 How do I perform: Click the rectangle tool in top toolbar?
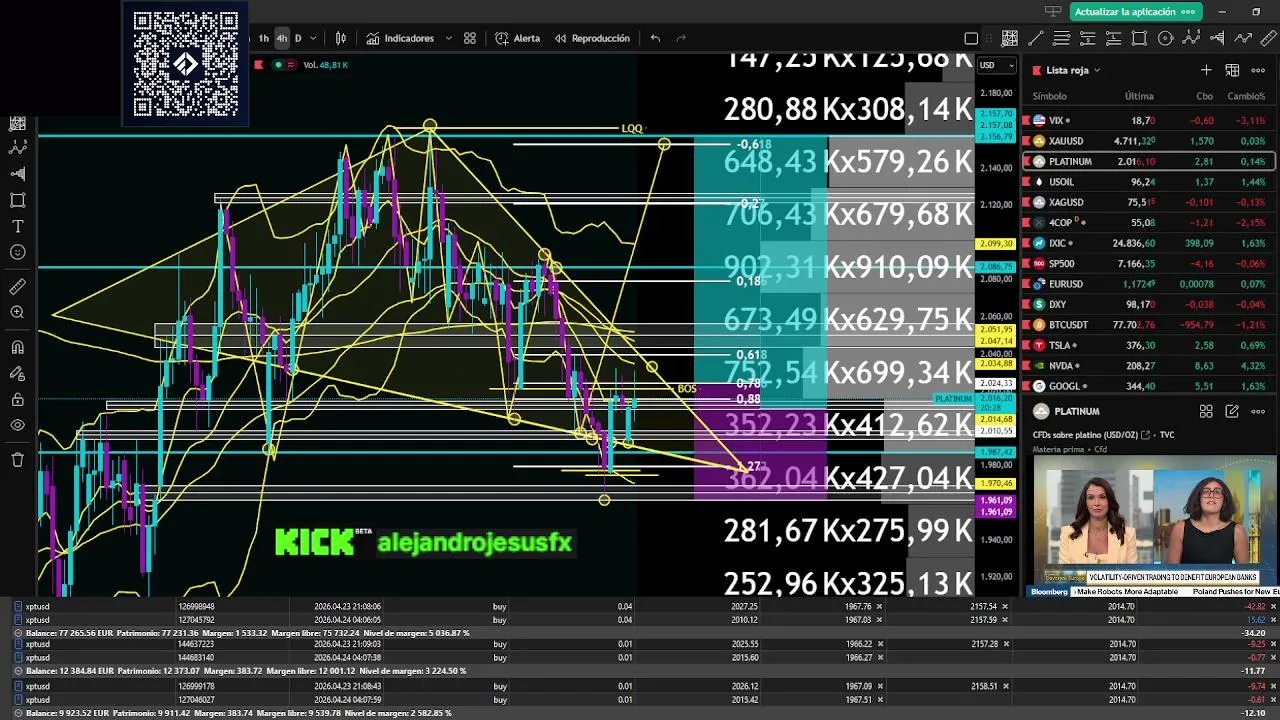(1139, 38)
